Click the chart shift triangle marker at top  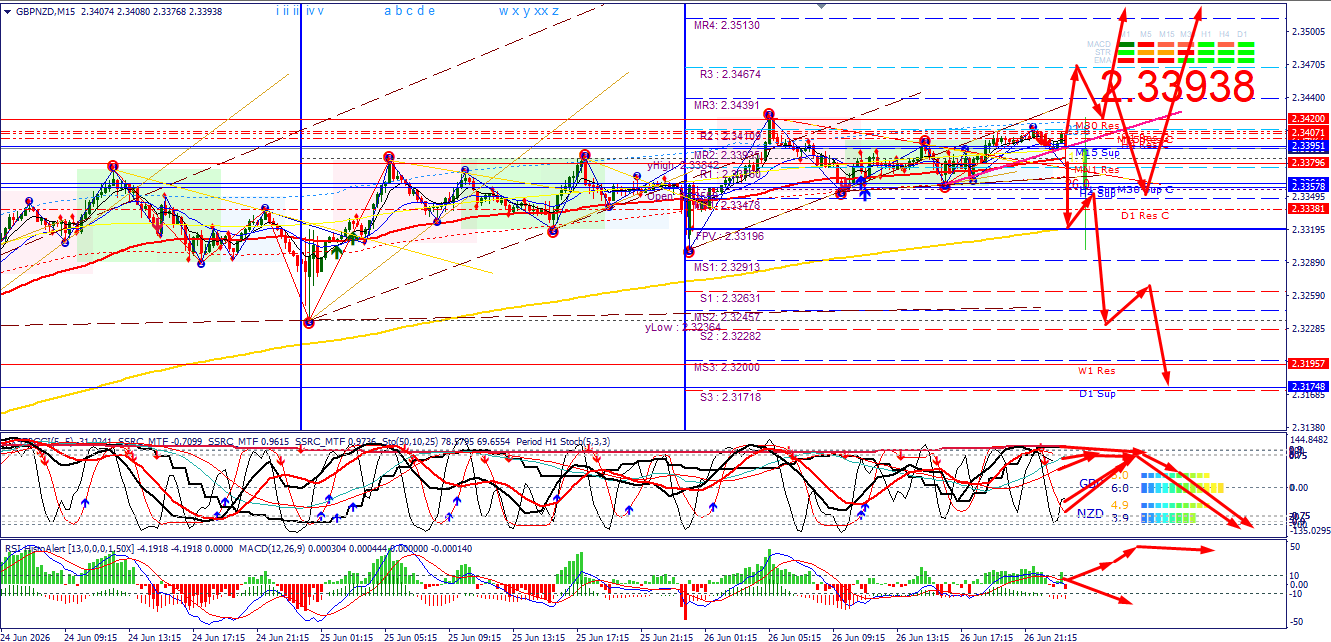(822, 5)
